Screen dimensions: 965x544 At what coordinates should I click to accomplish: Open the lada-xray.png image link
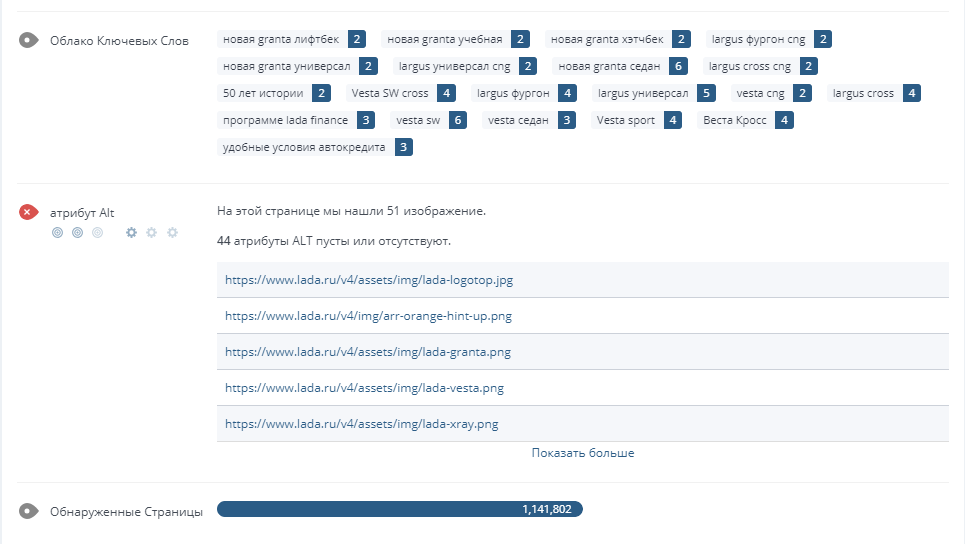[361, 424]
